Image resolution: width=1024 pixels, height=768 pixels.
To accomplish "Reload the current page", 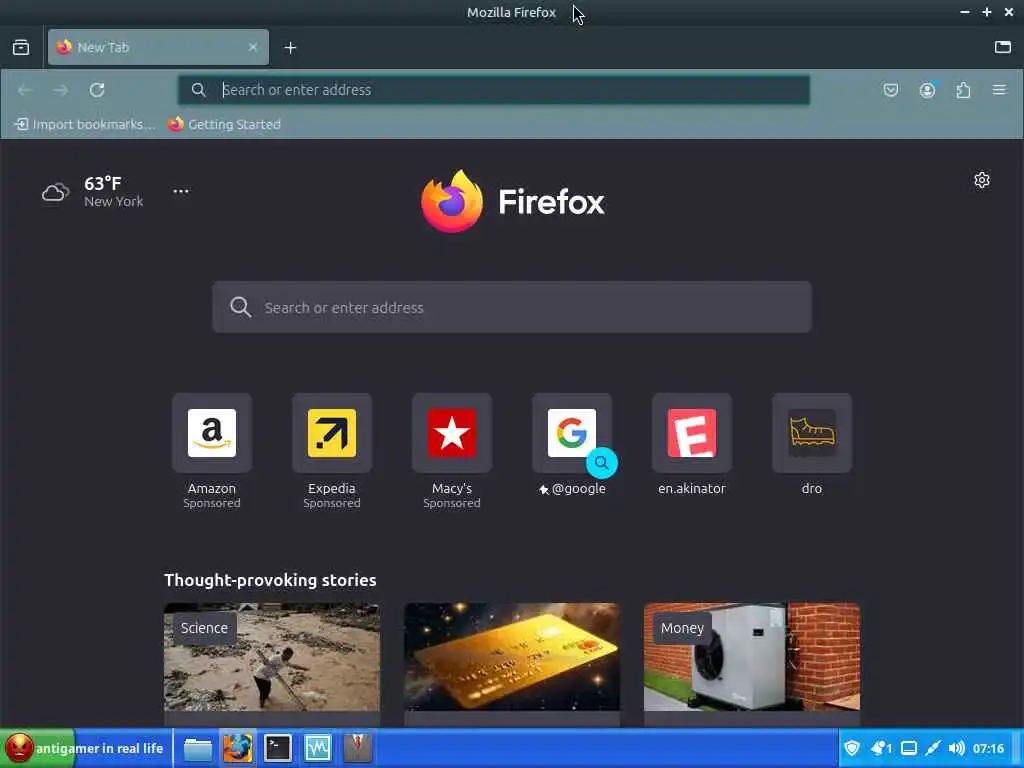I will coord(97,90).
